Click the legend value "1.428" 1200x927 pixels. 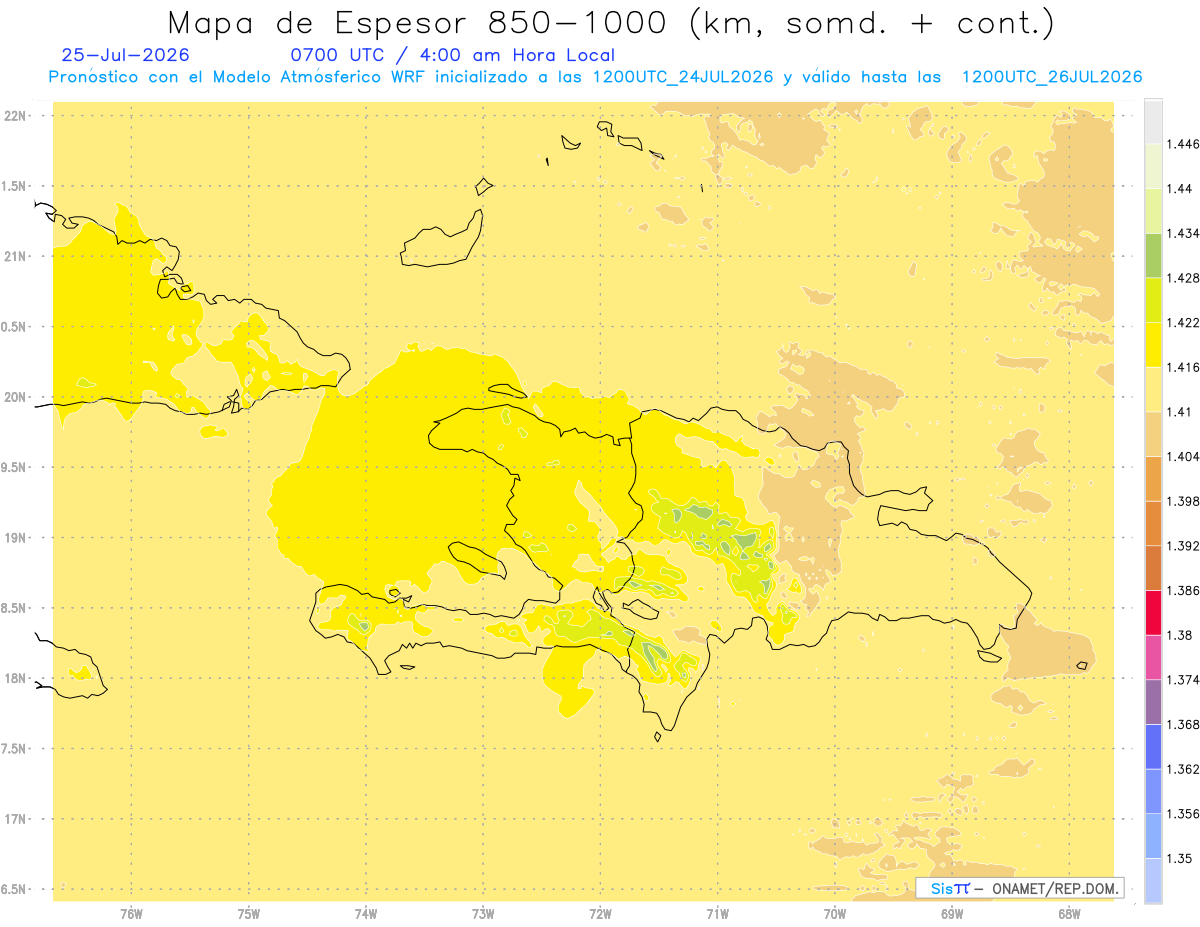(x=1183, y=278)
